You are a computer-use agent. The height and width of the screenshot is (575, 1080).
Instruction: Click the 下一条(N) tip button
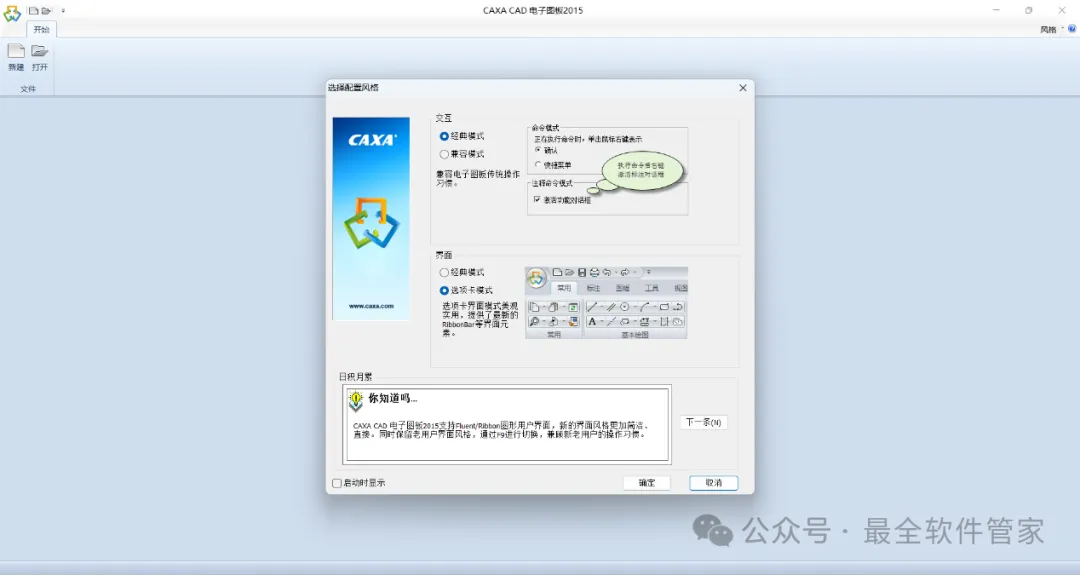pos(703,422)
